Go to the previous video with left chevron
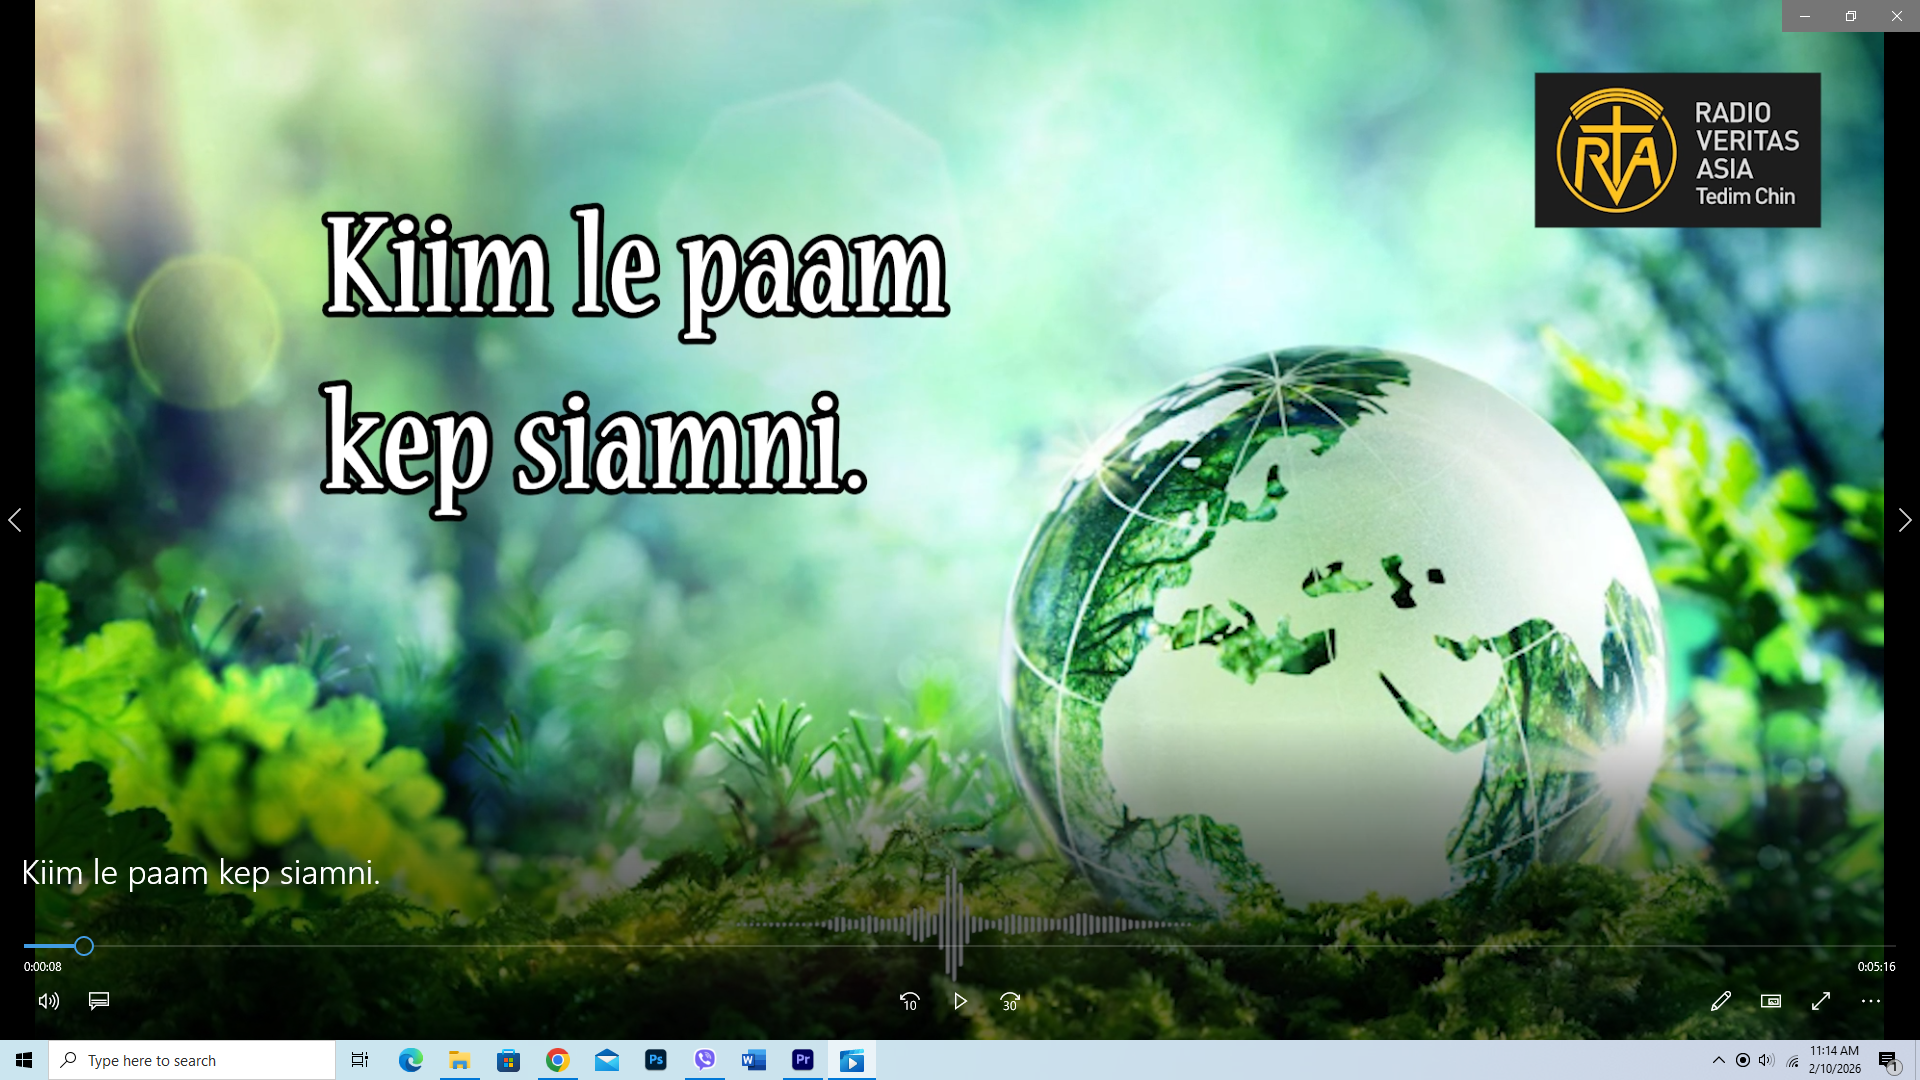This screenshot has width=1920, height=1080. point(15,519)
